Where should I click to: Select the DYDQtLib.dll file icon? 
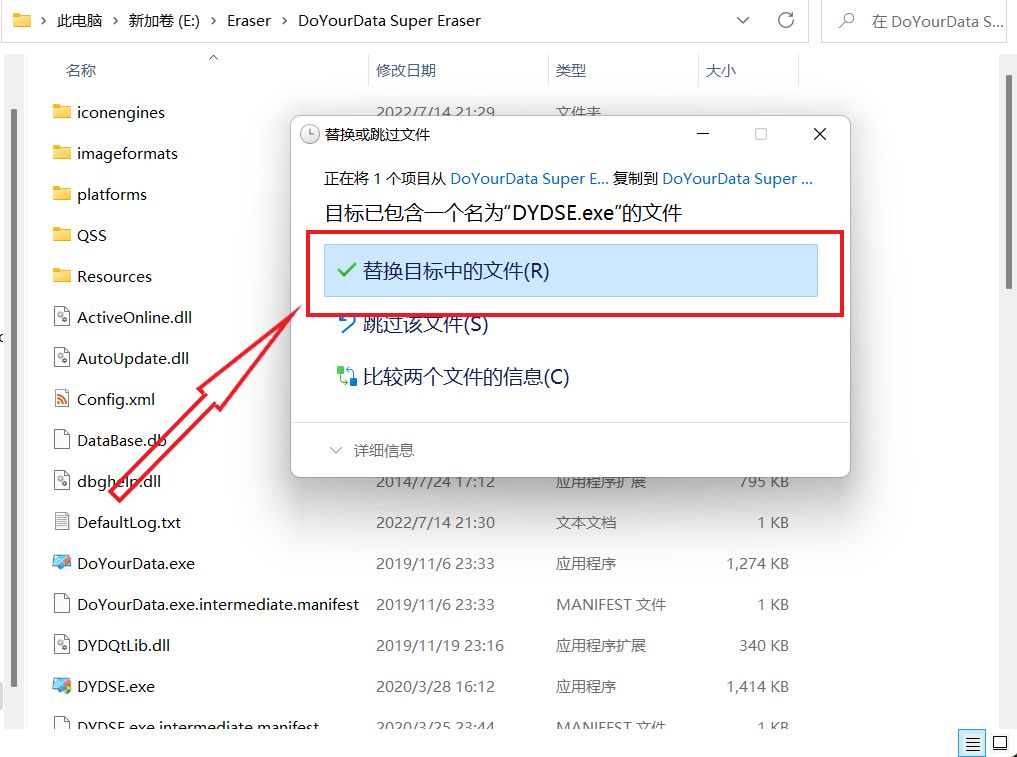pyautogui.click(x=62, y=645)
